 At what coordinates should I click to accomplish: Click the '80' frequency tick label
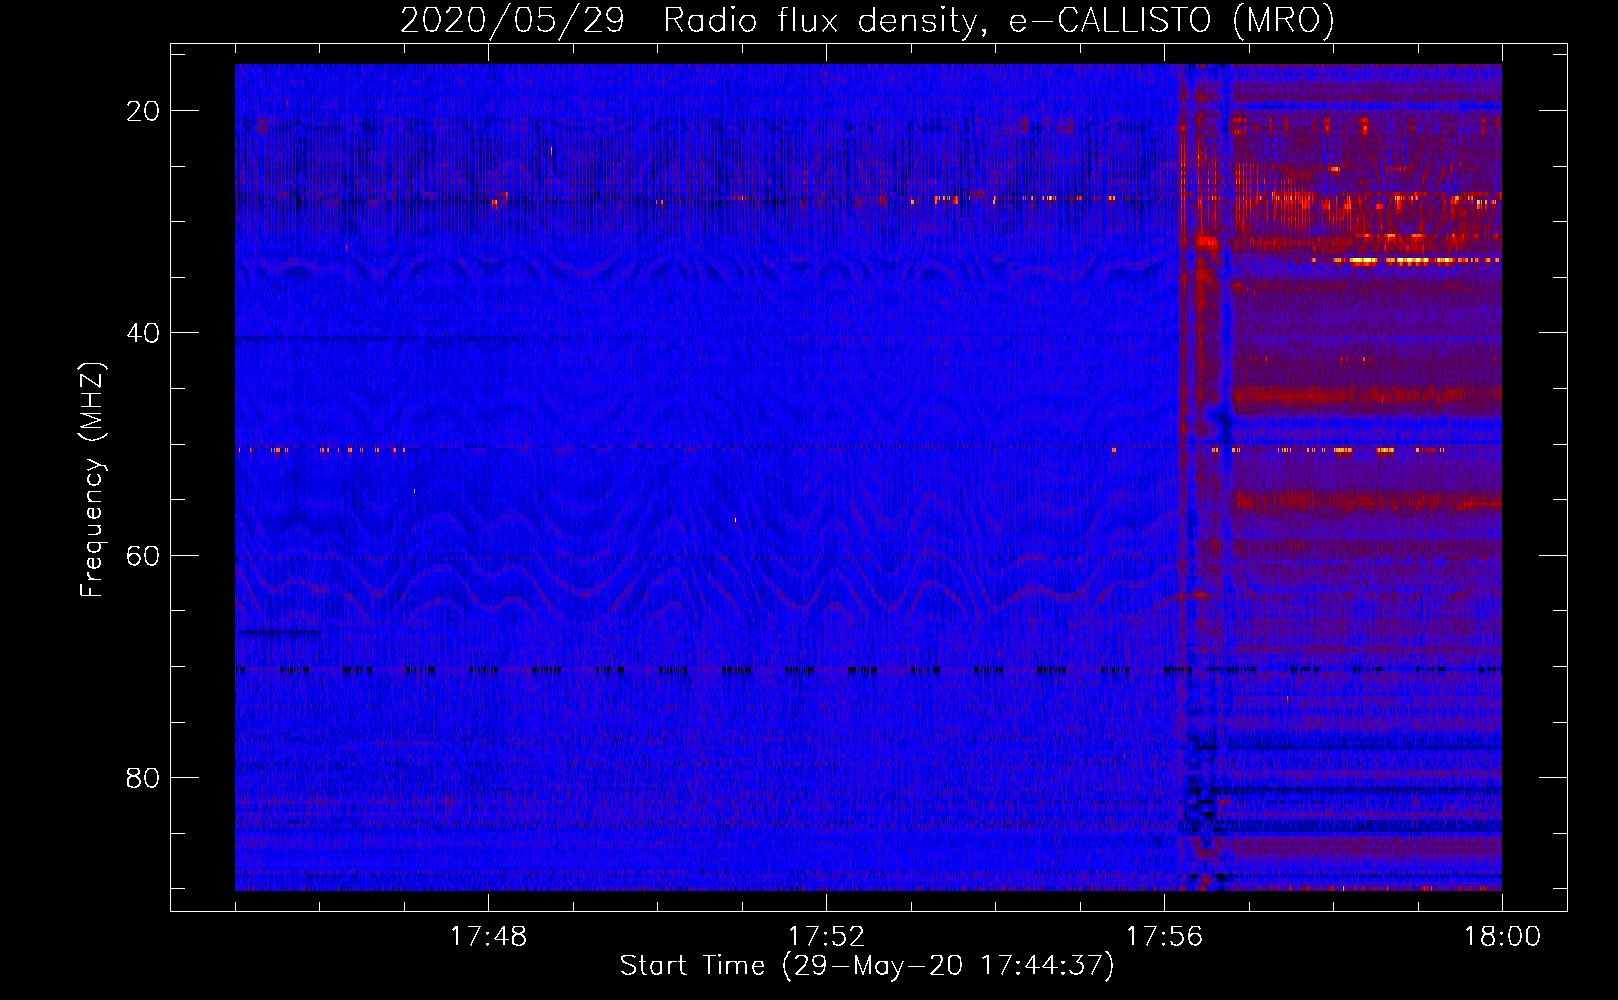(143, 777)
